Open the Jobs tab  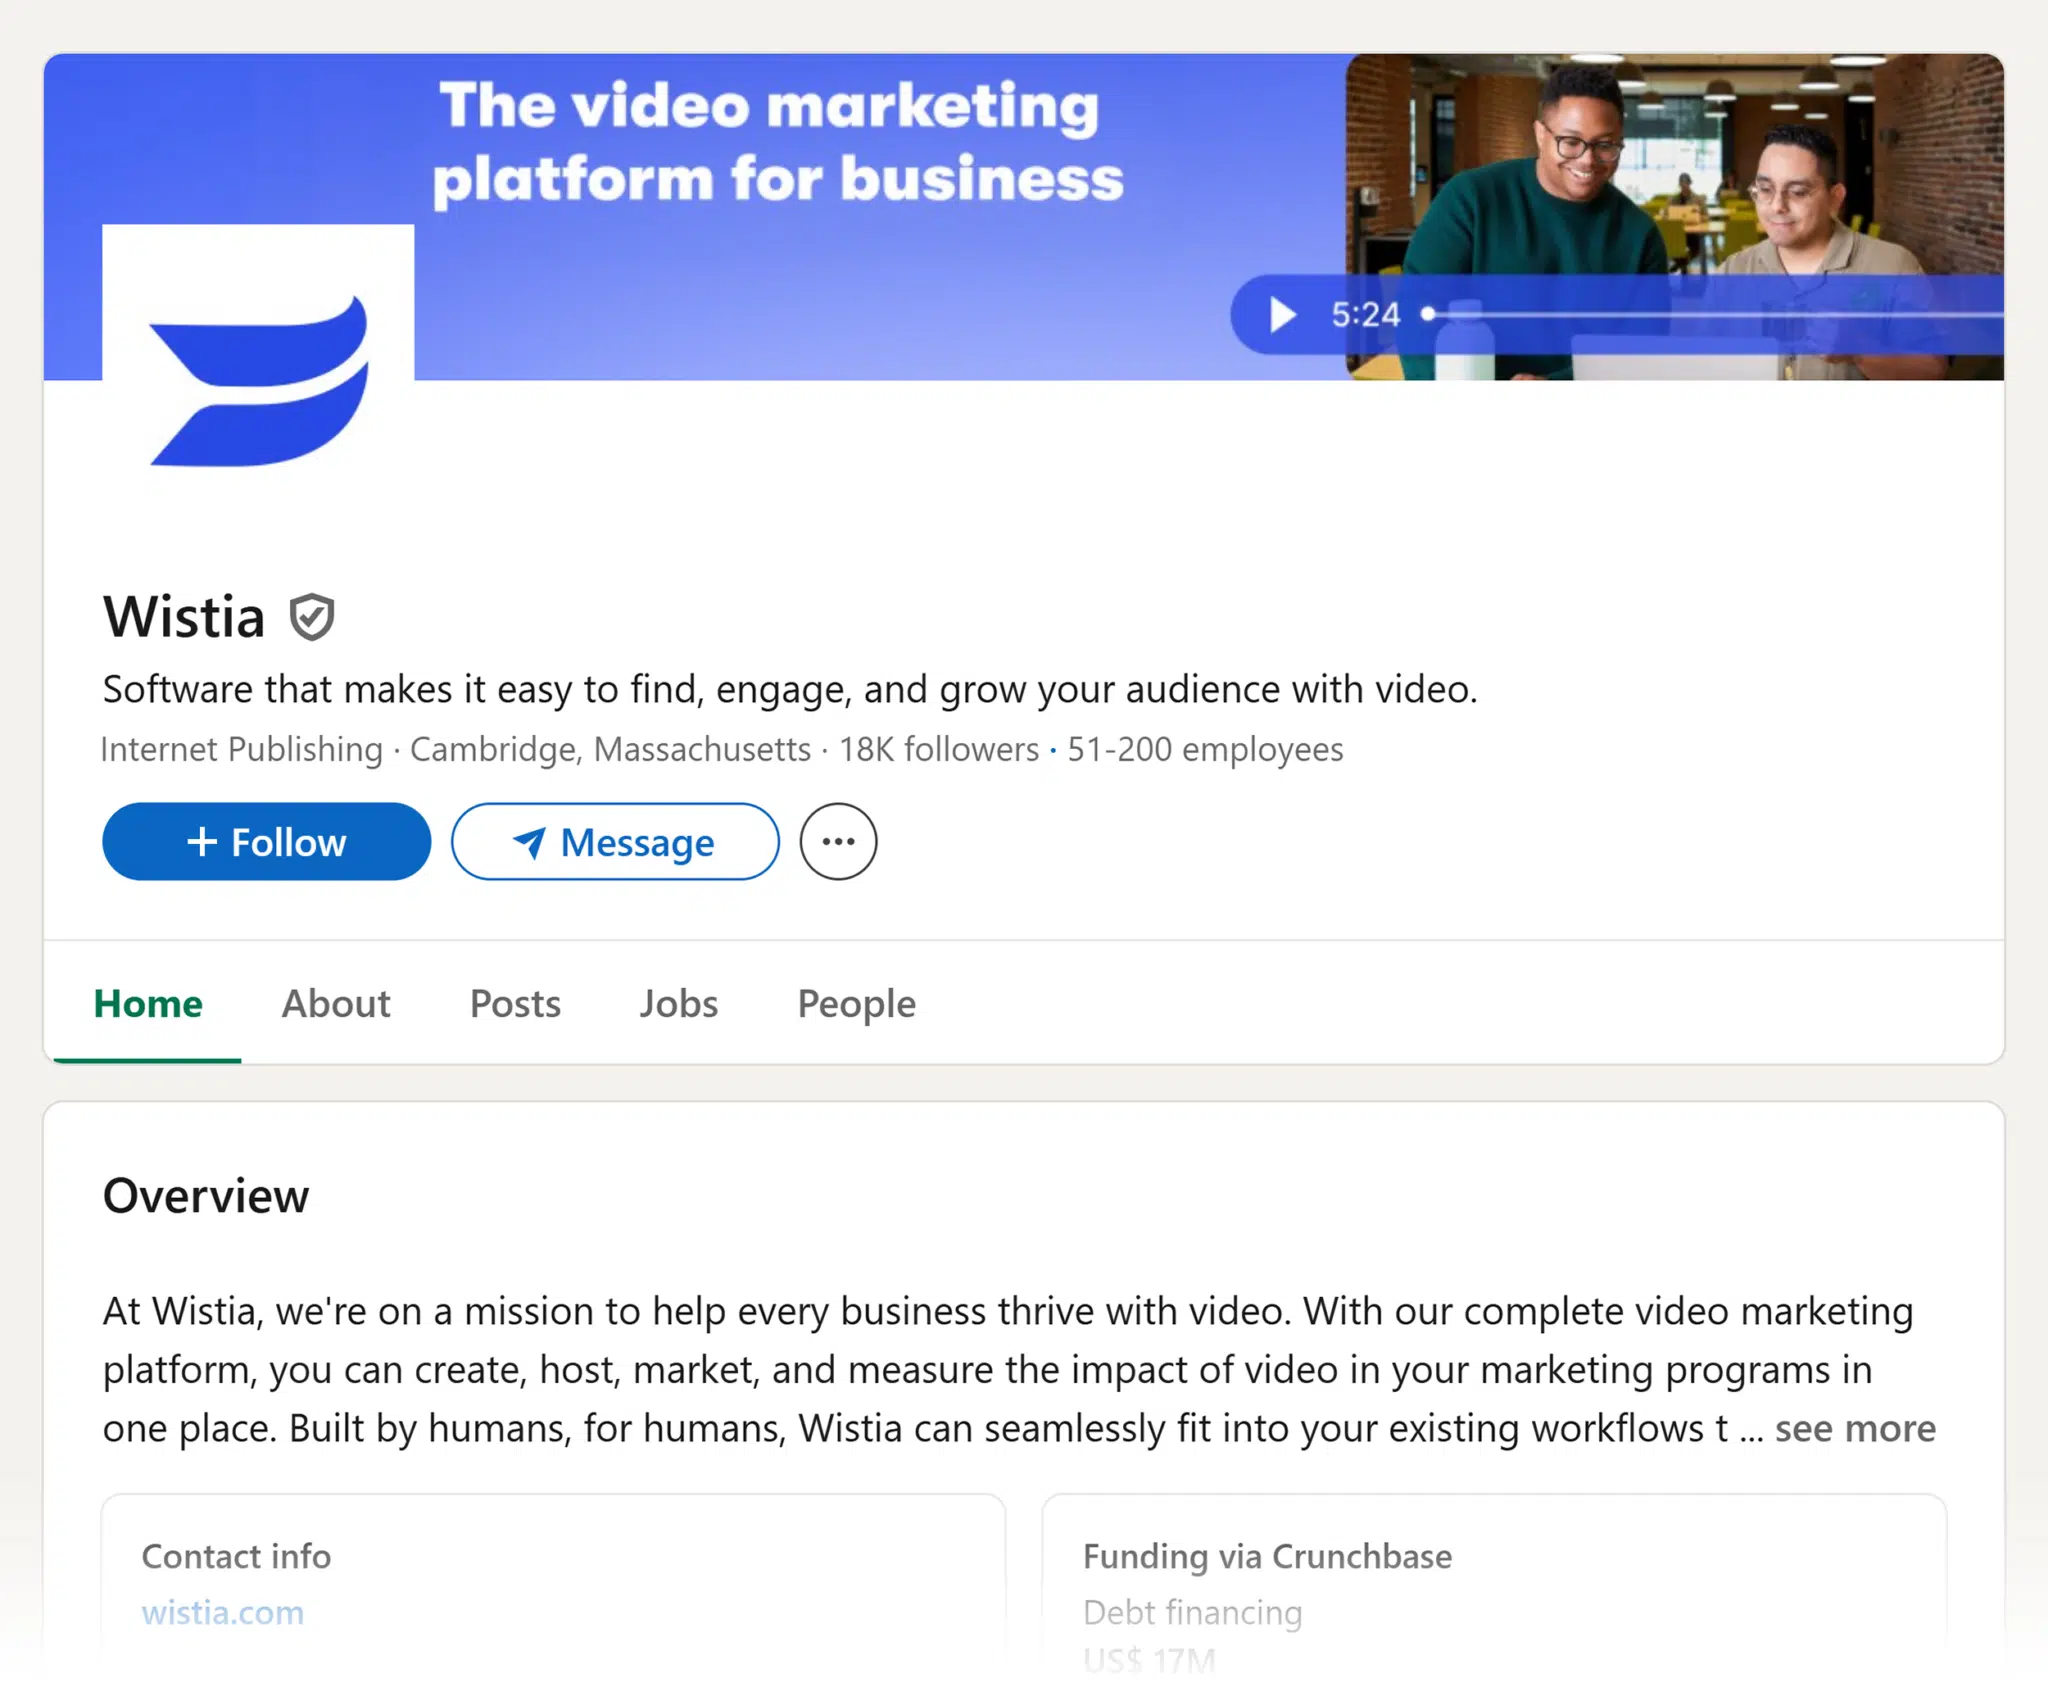pos(679,1003)
